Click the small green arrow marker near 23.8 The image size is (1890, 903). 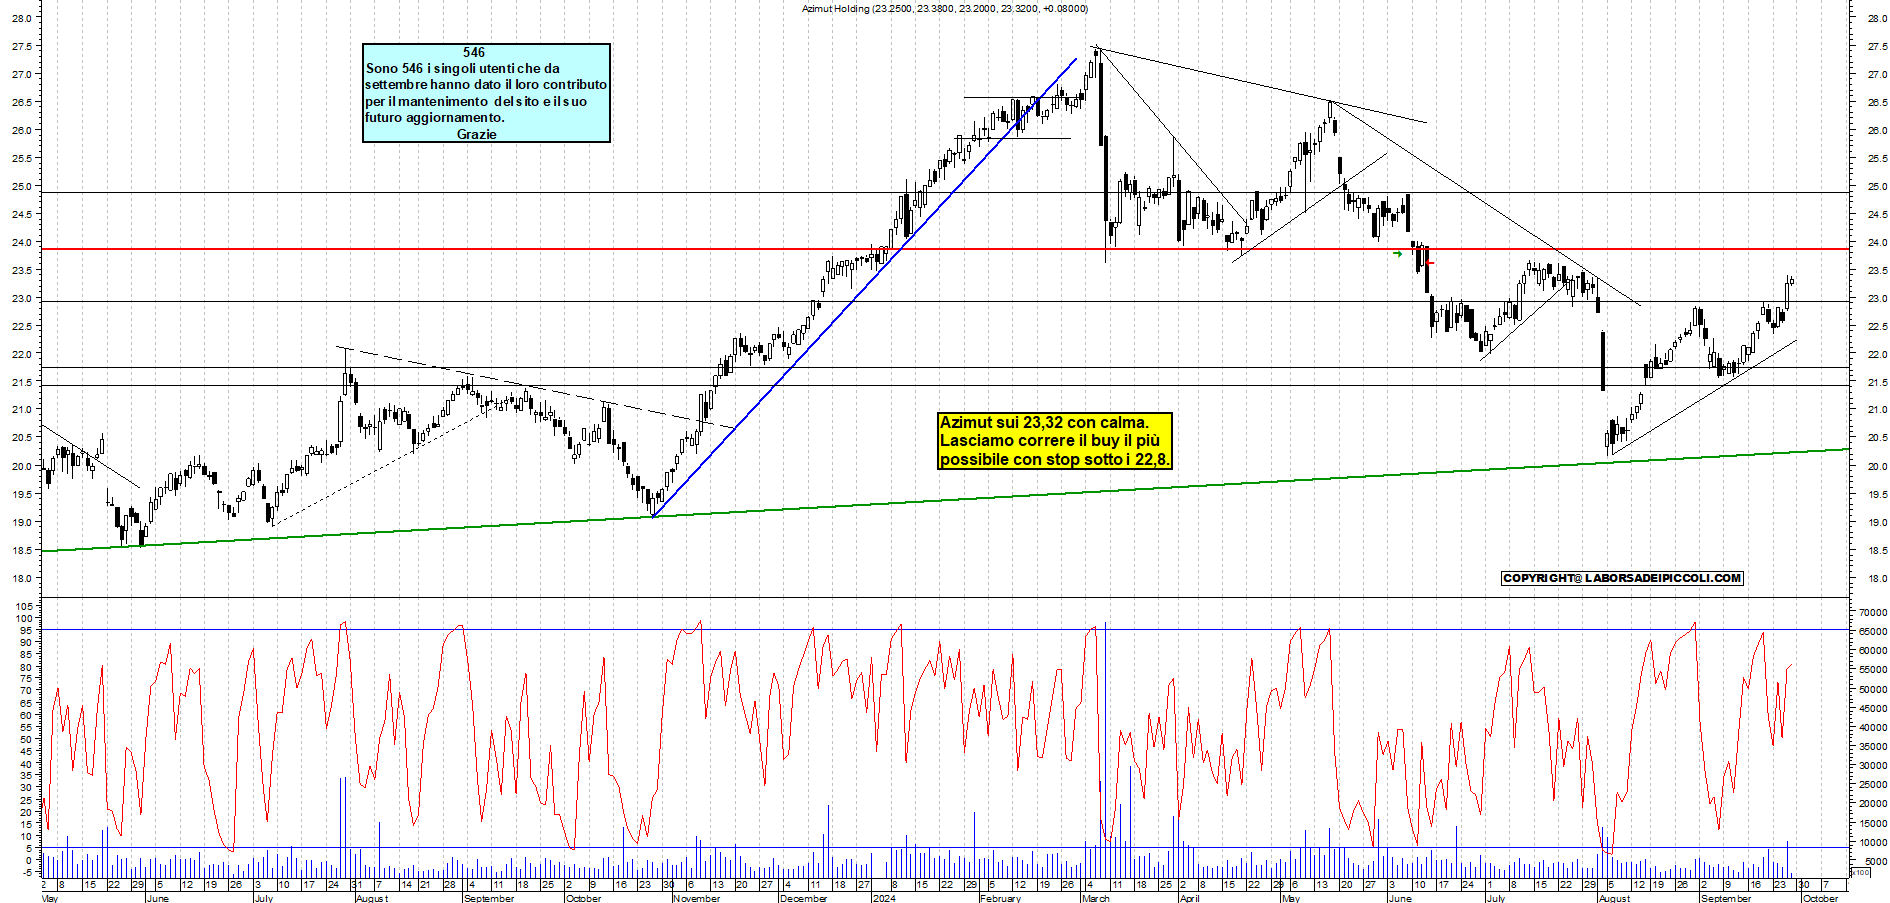(x=1397, y=254)
